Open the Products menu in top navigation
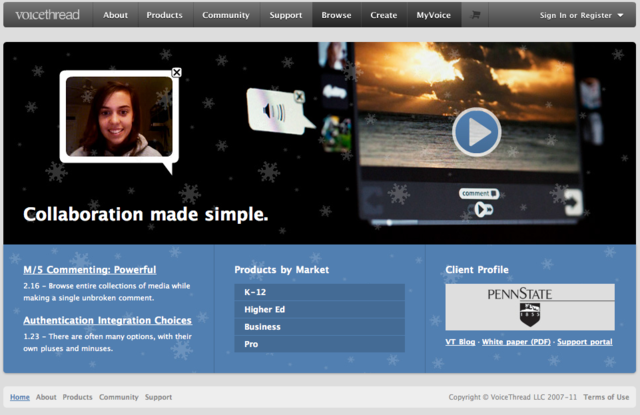Screen dimensions: 640x415 point(164,15)
